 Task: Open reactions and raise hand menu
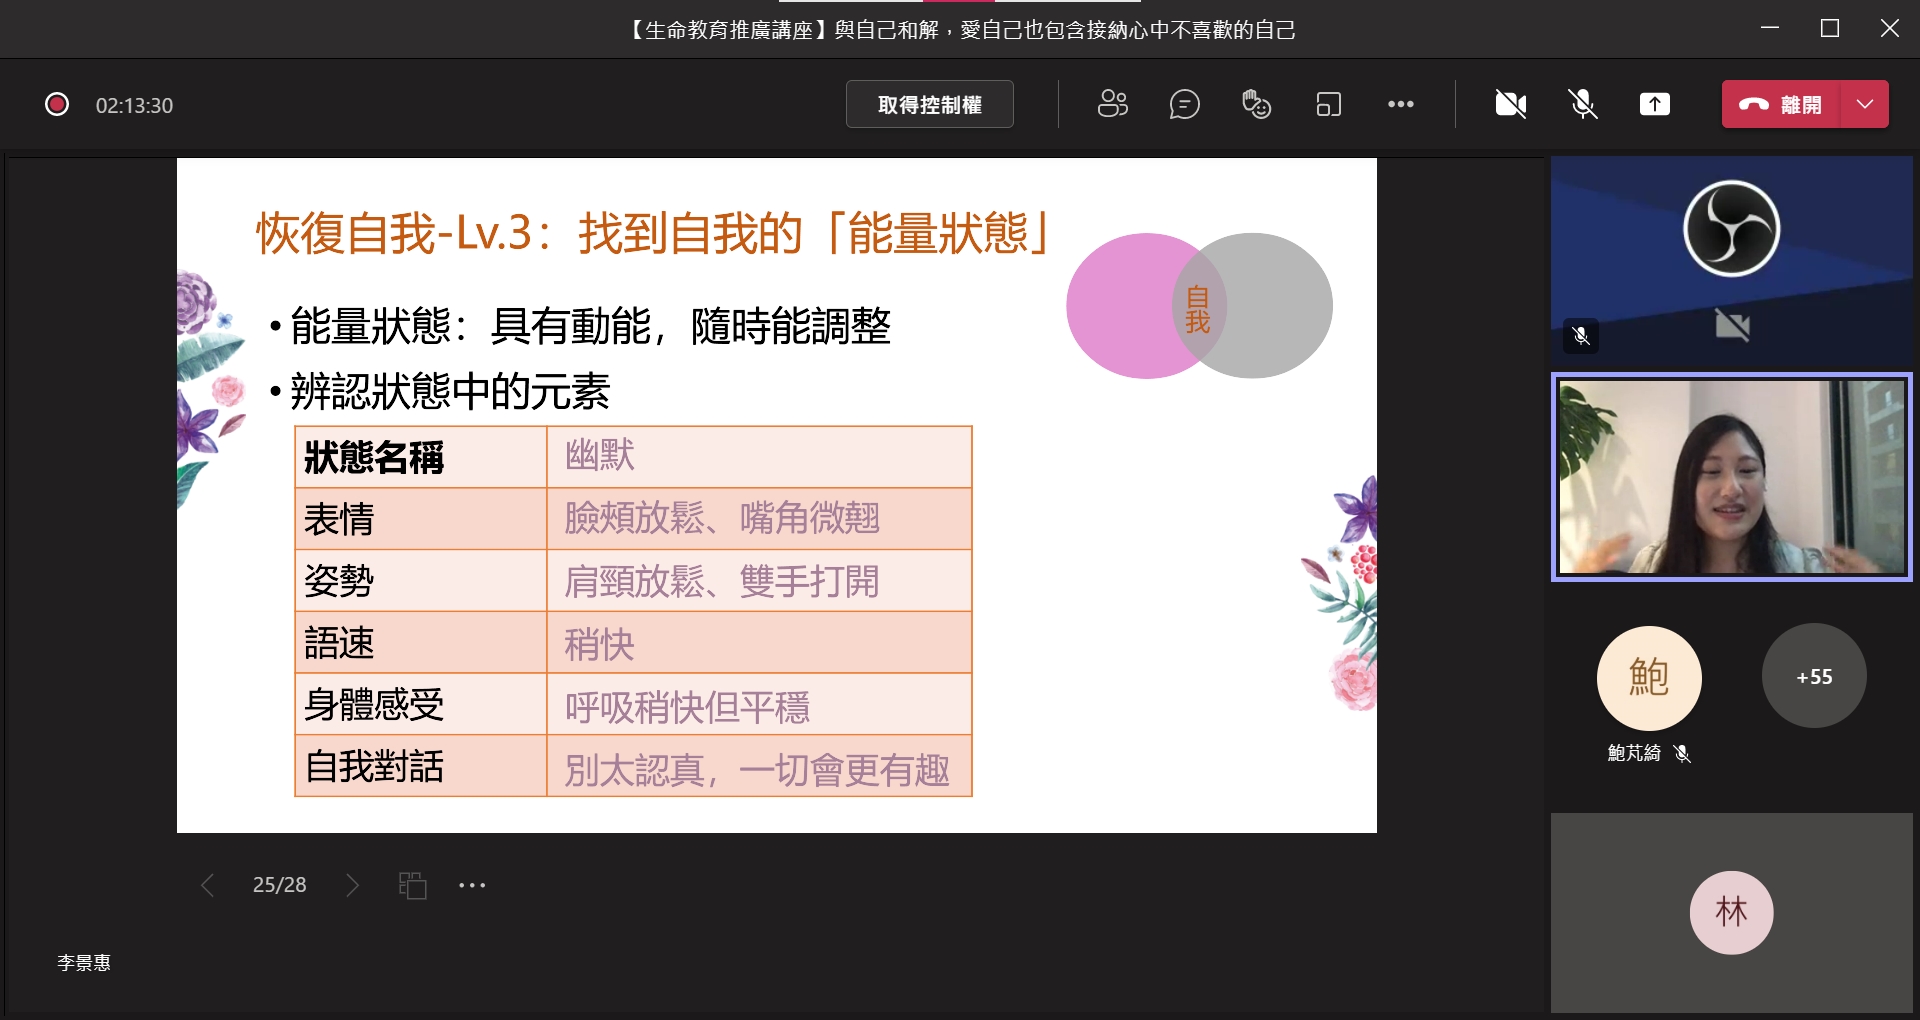pos(1256,104)
